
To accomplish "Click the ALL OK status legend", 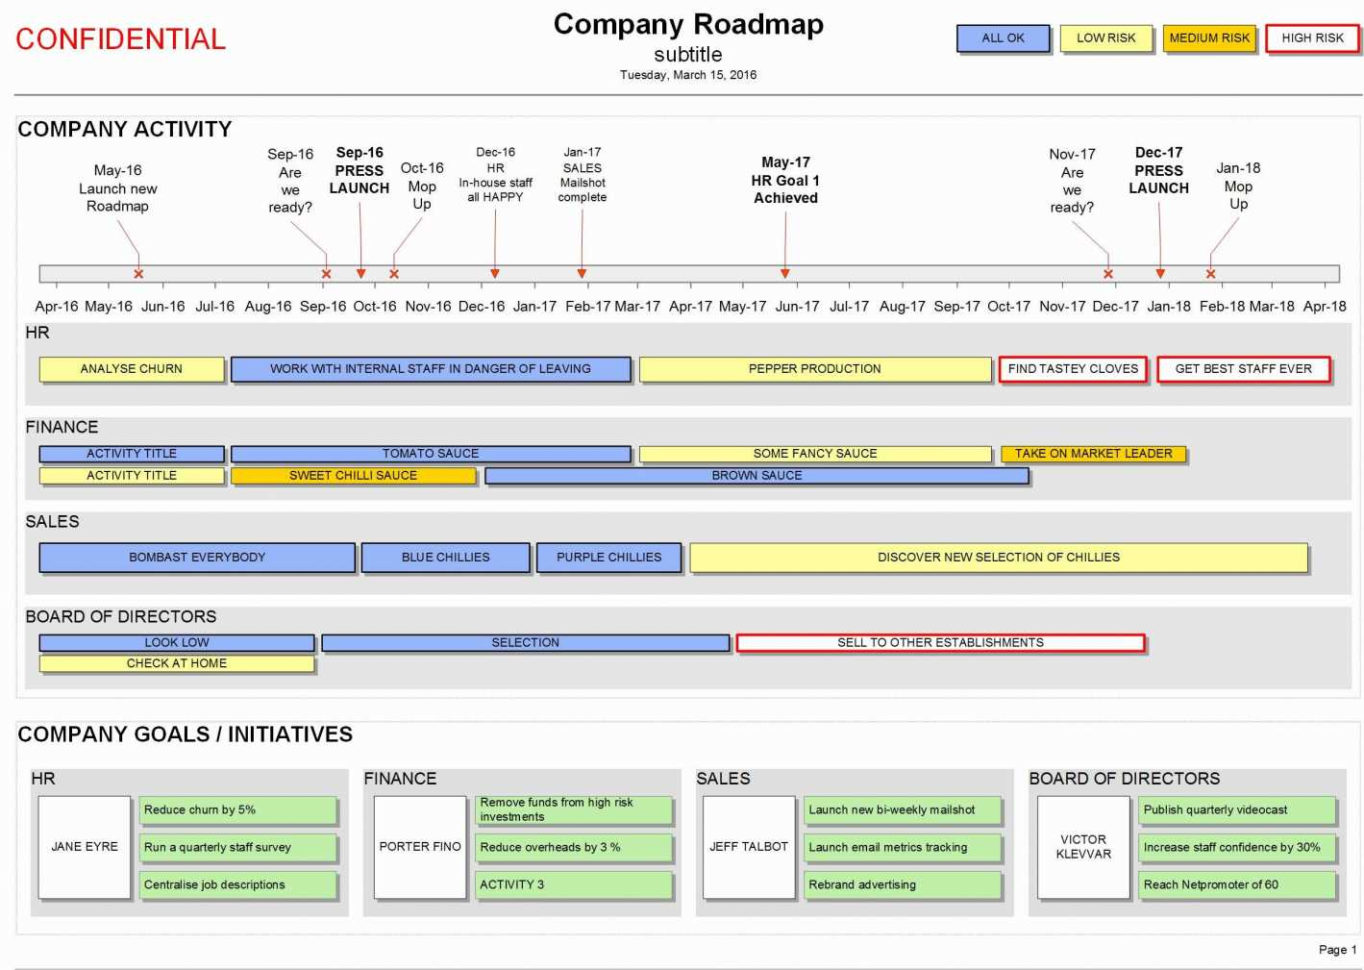I will [1003, 37].
